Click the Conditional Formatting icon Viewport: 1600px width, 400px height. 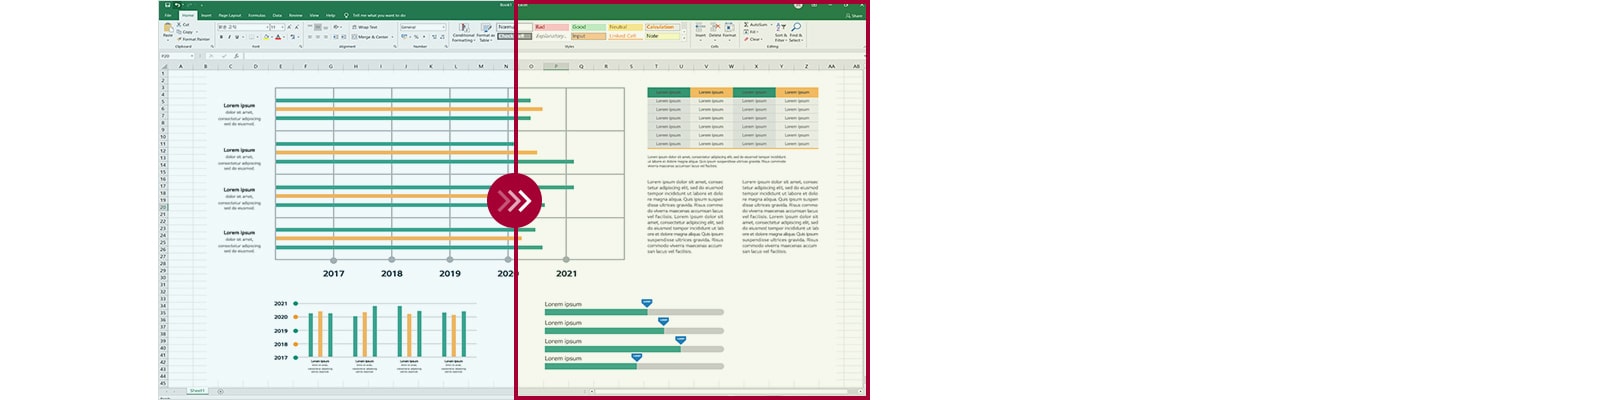[463, 28]
